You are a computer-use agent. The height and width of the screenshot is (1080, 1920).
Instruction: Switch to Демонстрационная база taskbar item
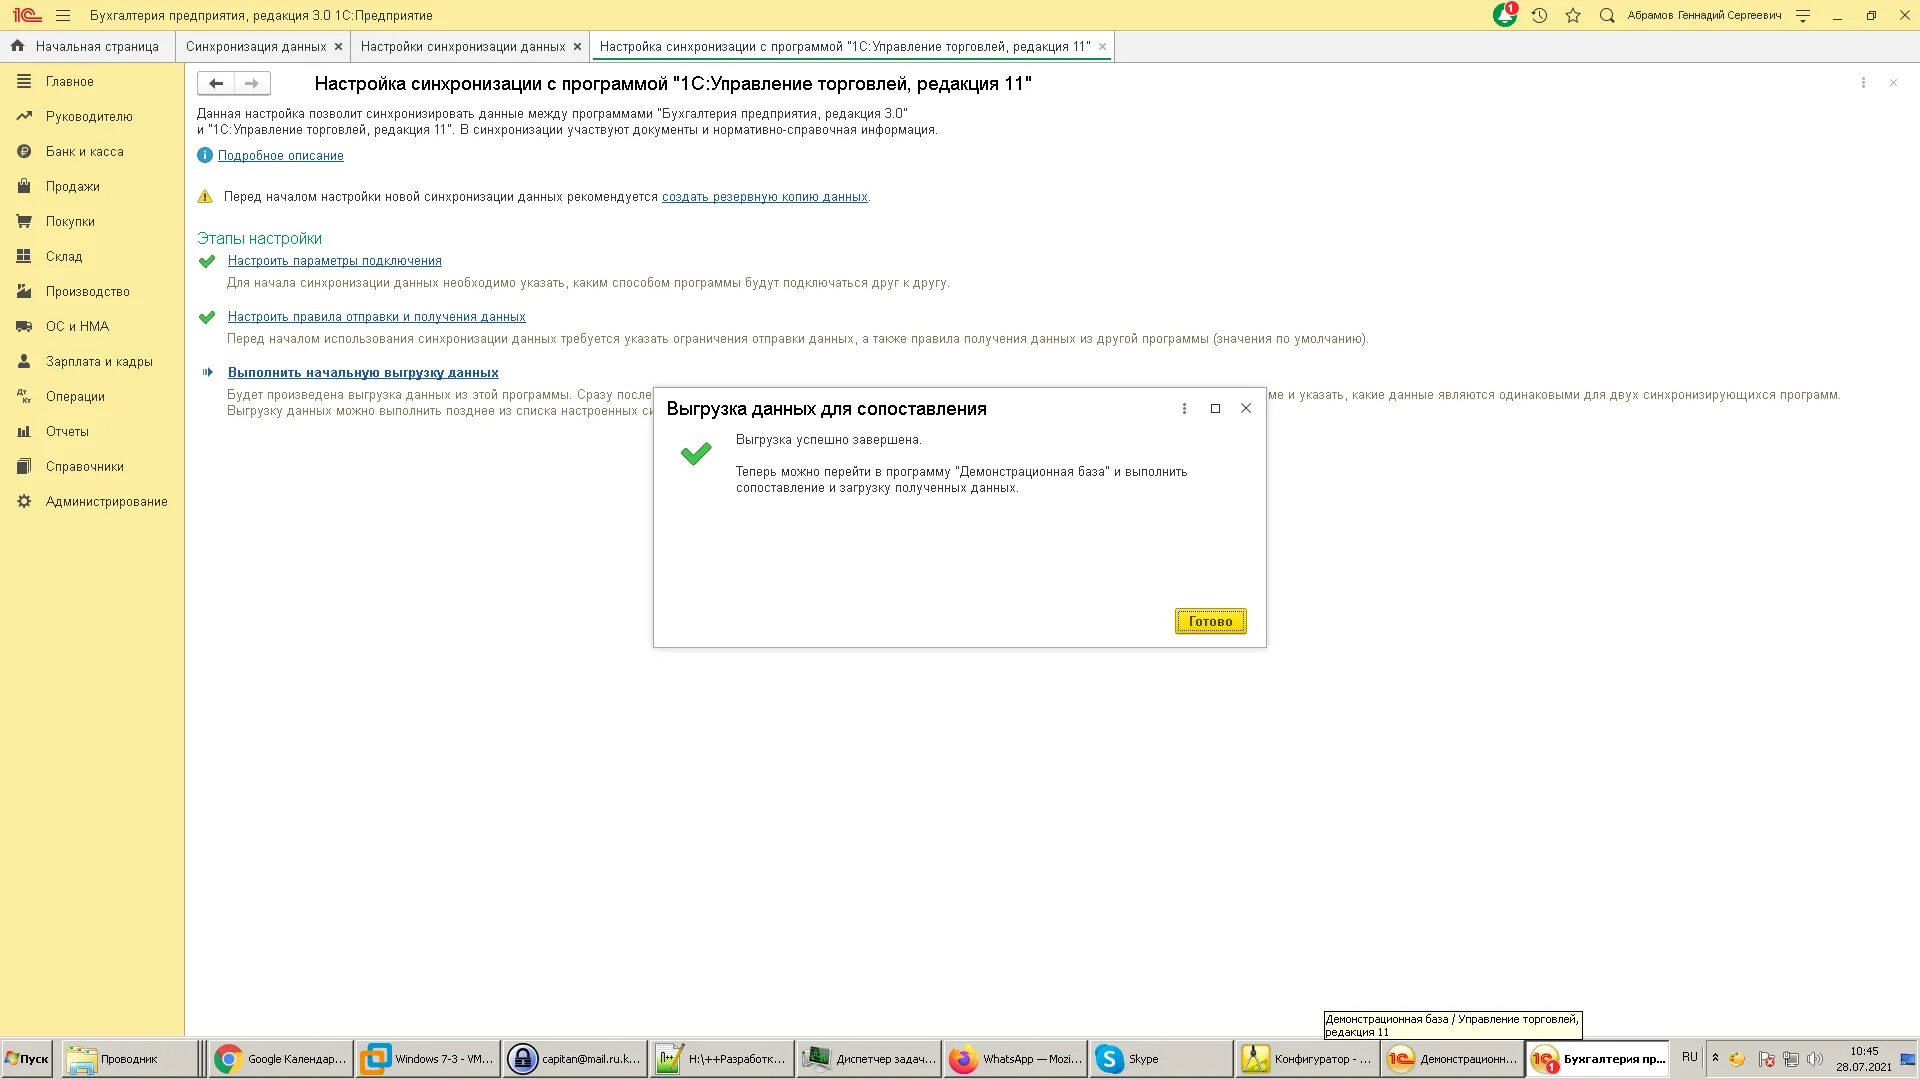coord(1453,1059)
